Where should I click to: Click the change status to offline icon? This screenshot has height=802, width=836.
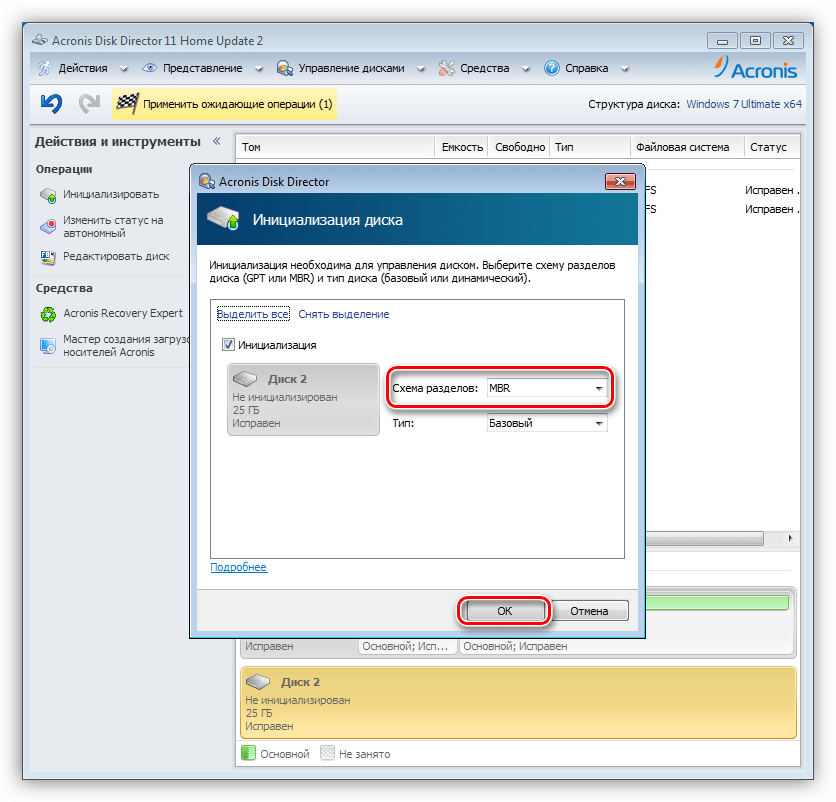click(x=48, y=226)
